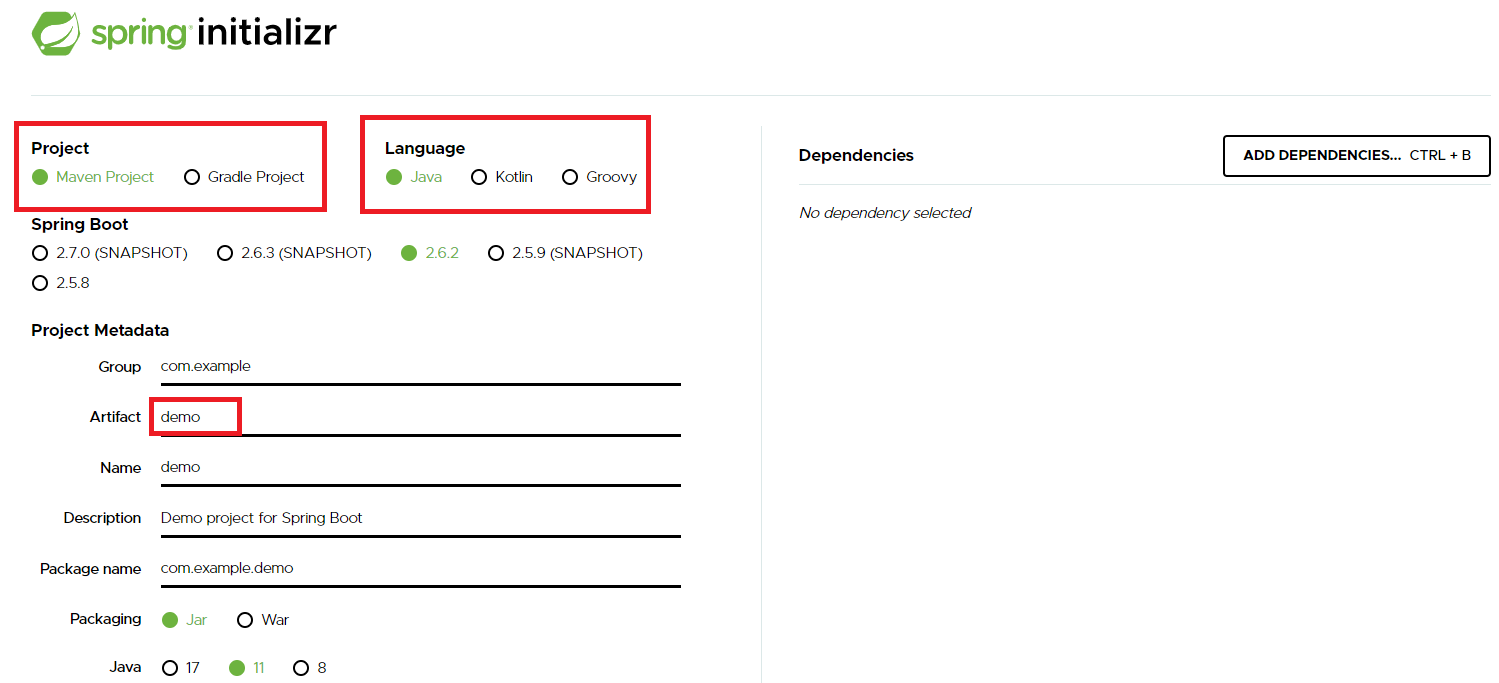Click the Group input field
The width and height of the screenshot is (1499, 683).
[x=420, y=367]
